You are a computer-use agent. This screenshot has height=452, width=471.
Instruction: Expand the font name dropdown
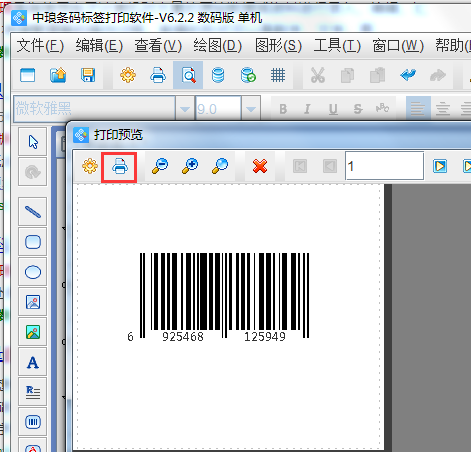185,109
